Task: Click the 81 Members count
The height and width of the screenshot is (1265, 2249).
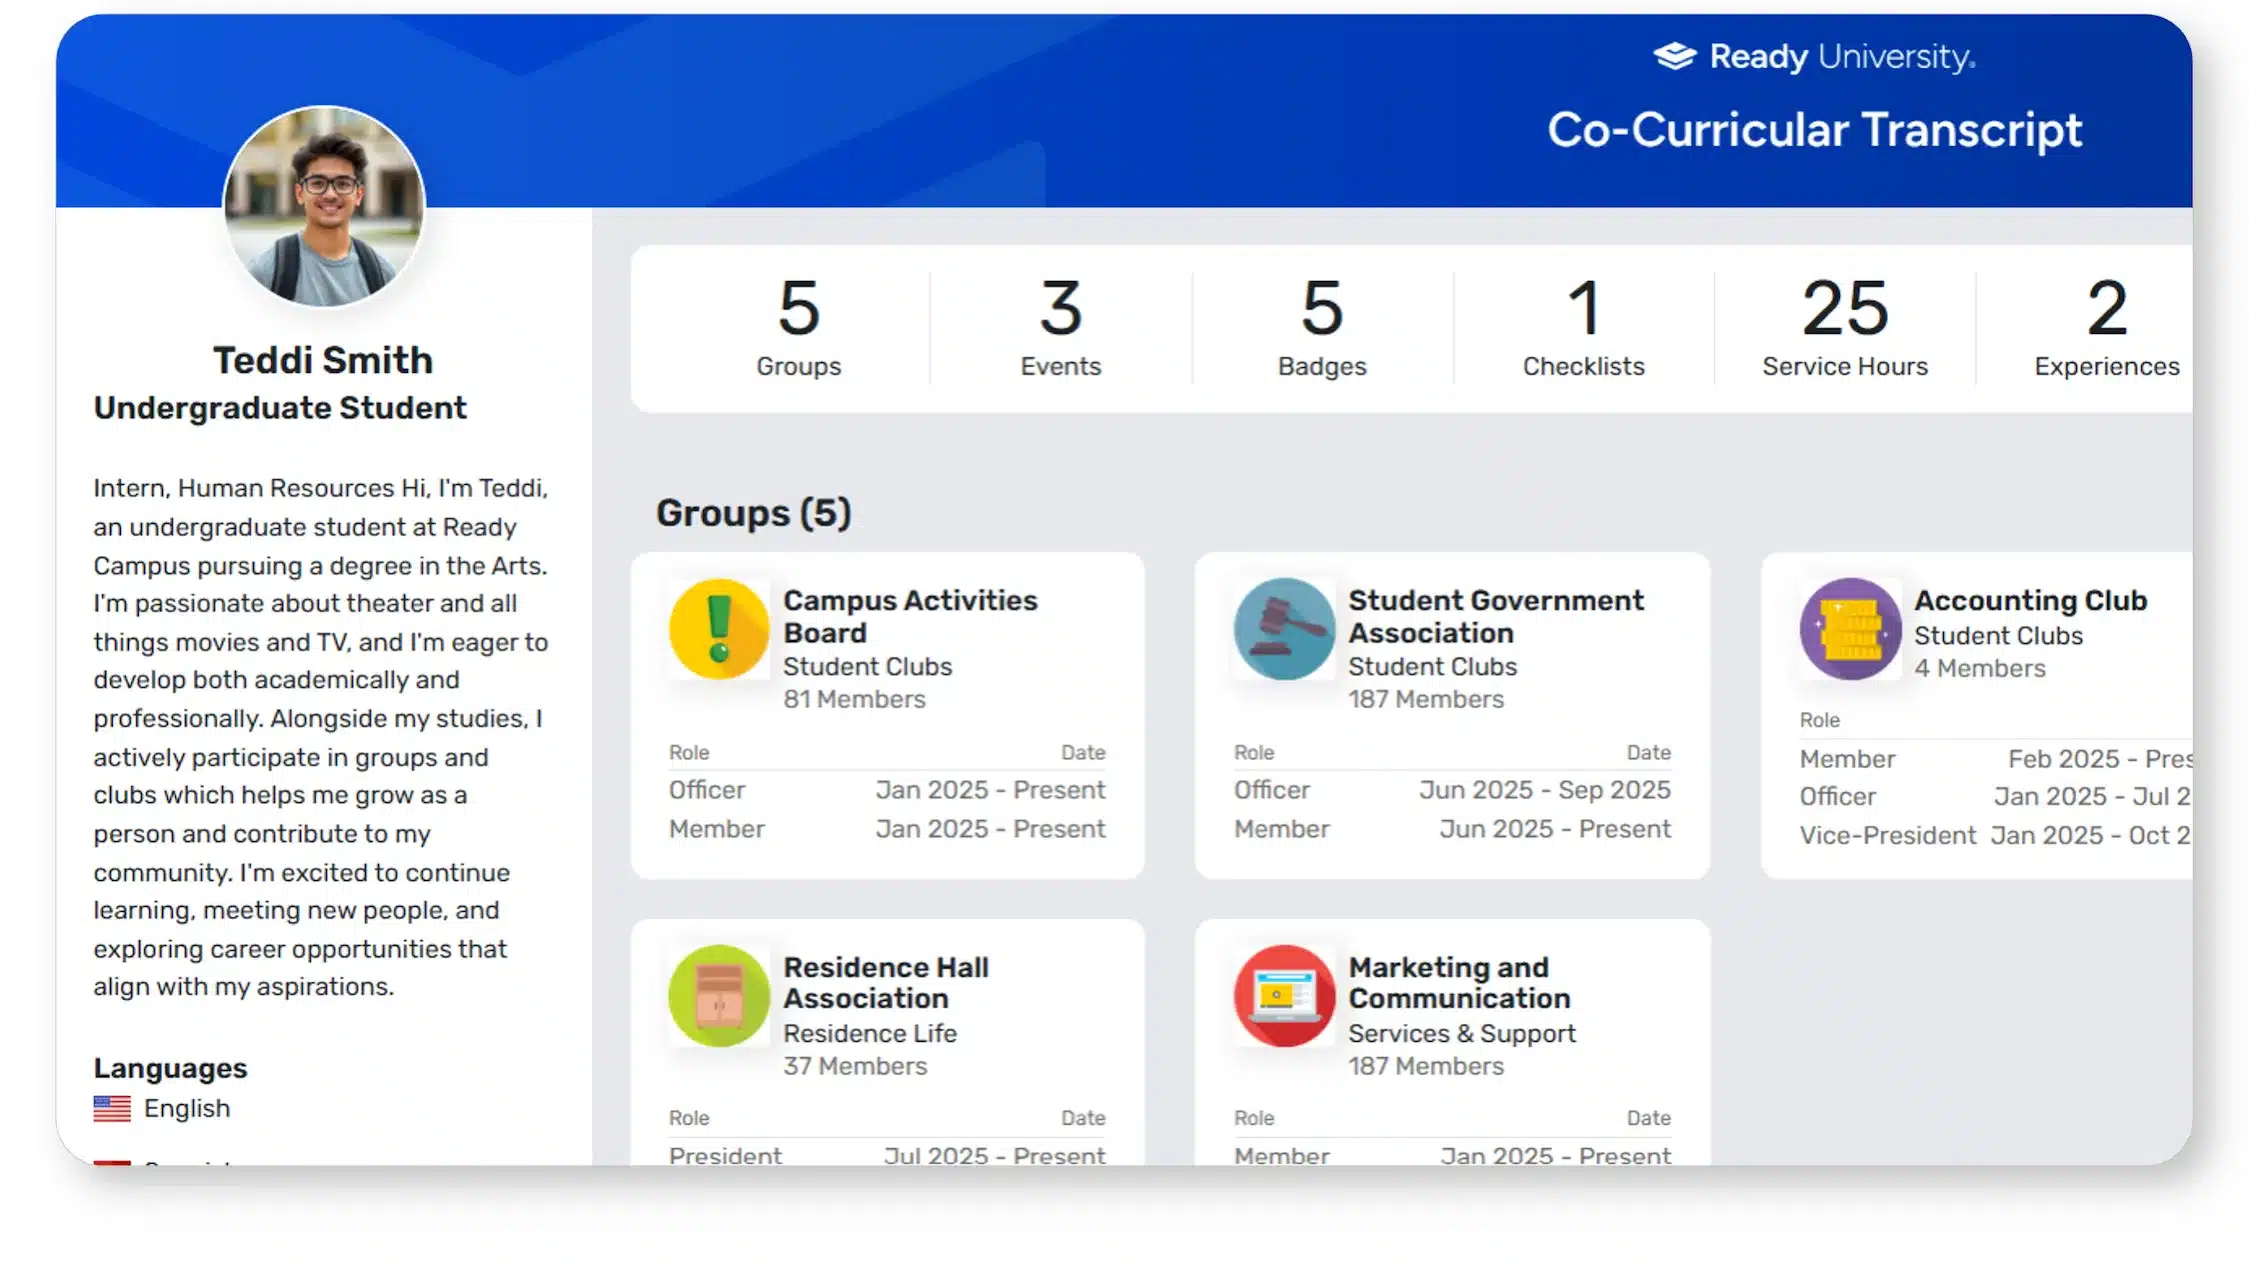Action: click(854, 699)
